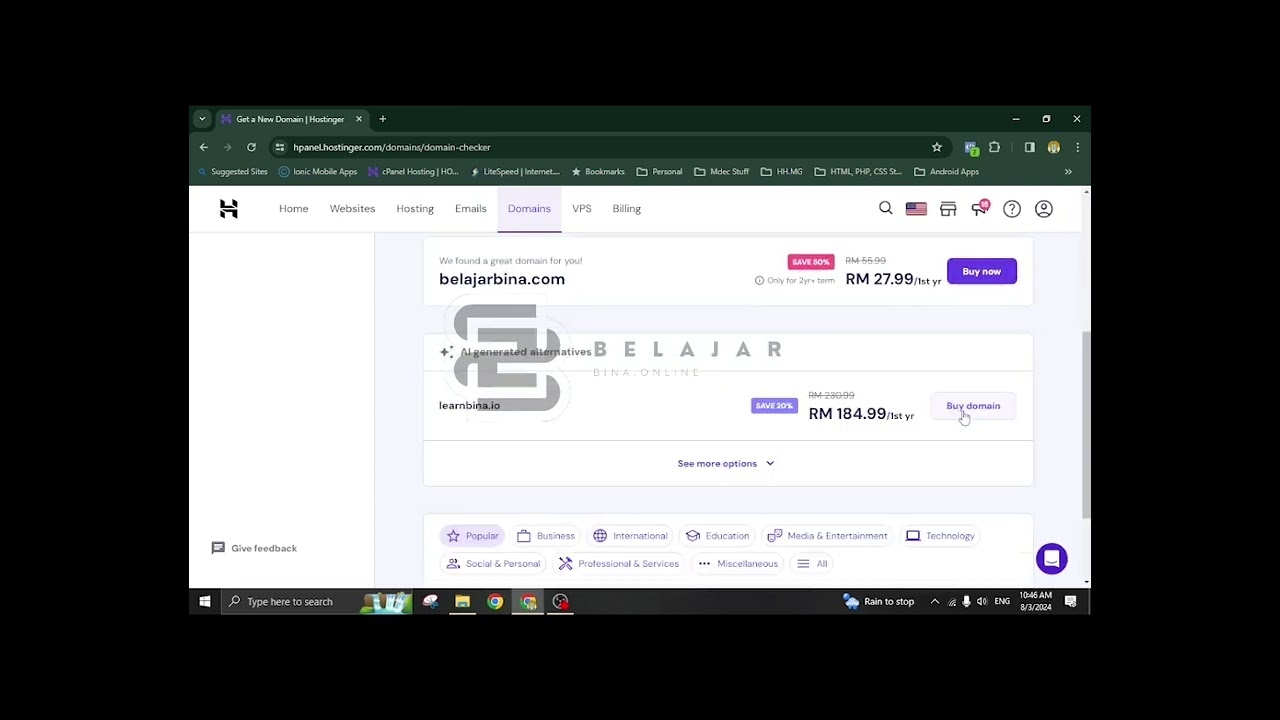Click the info icon by 'Only for 2yr+ term'

tap(759, 281)
